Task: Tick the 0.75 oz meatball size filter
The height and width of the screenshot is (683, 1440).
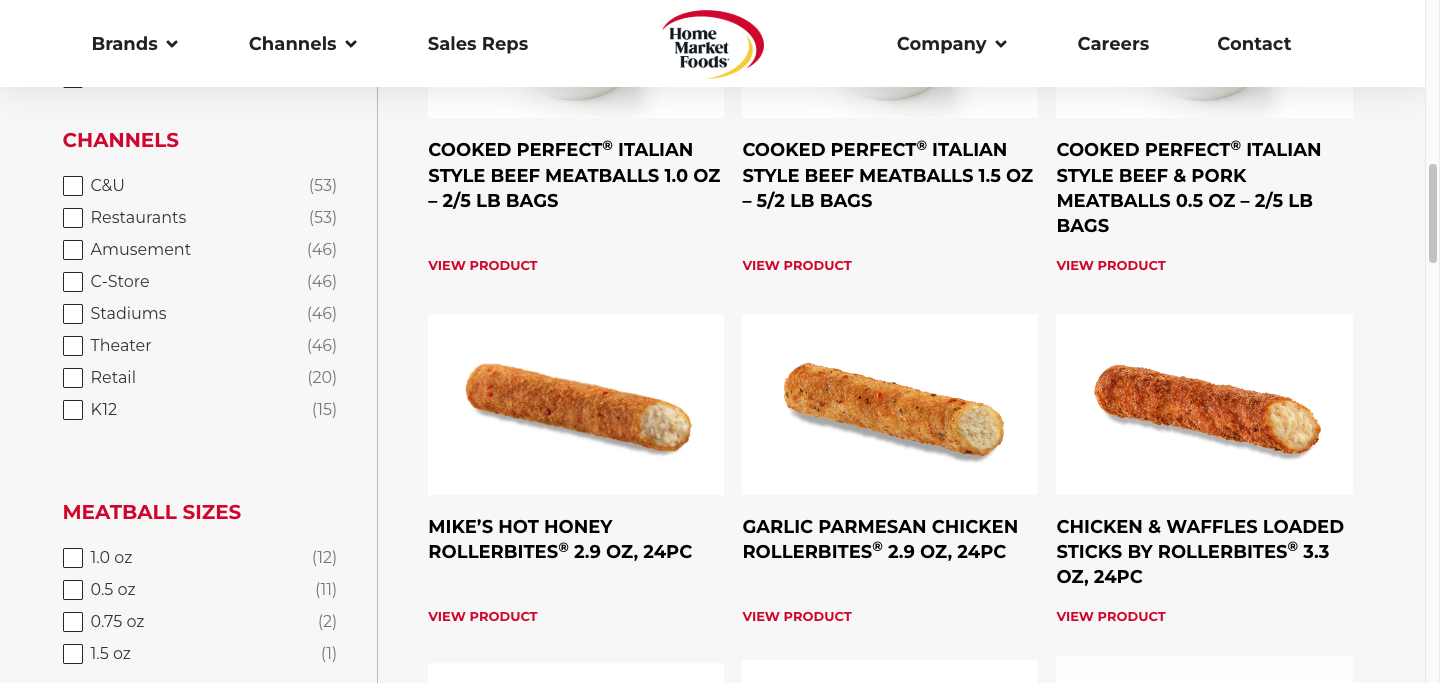Action: pos(73,622)
